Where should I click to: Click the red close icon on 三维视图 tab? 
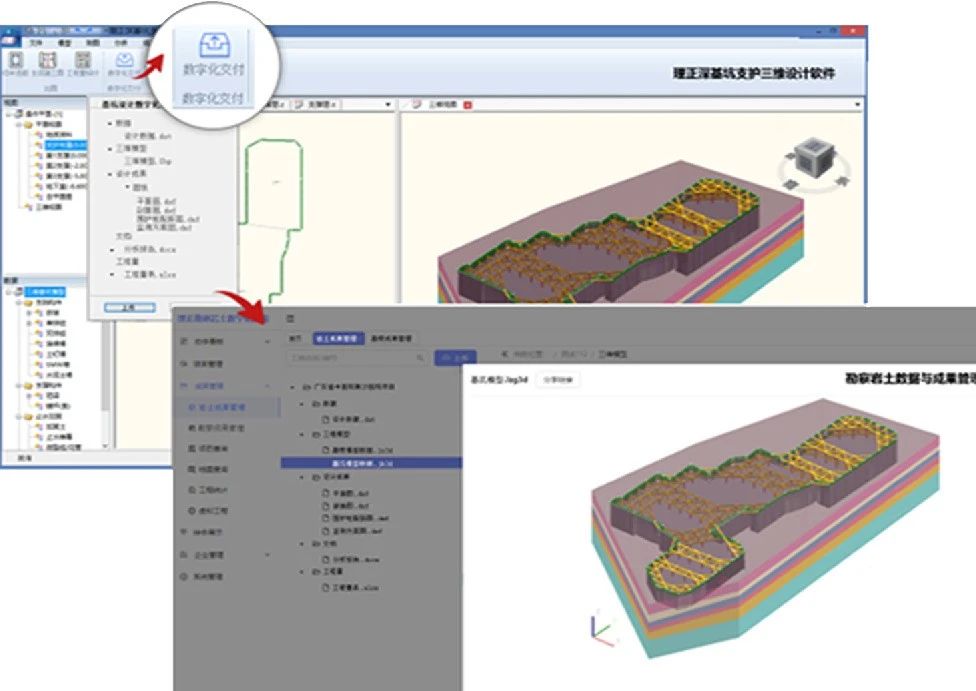point(467,104)
